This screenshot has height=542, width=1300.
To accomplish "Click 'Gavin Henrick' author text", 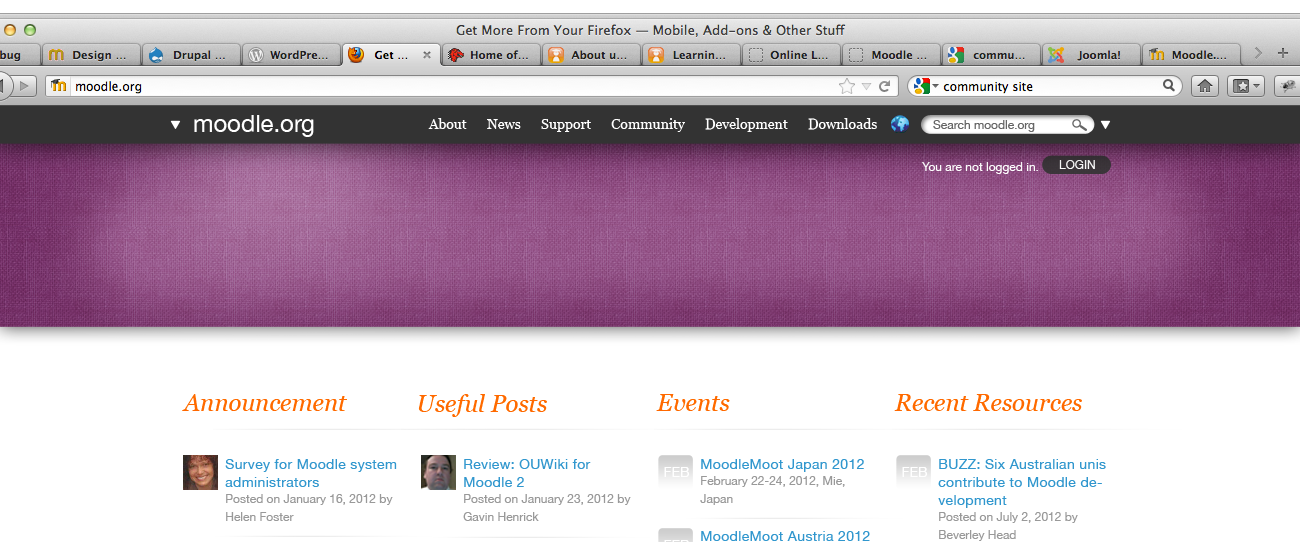I will 501,517.
